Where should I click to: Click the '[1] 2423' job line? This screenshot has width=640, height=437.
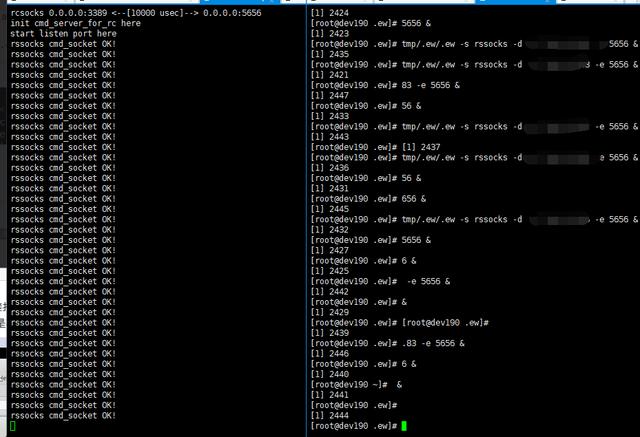(x=330, y=33)
